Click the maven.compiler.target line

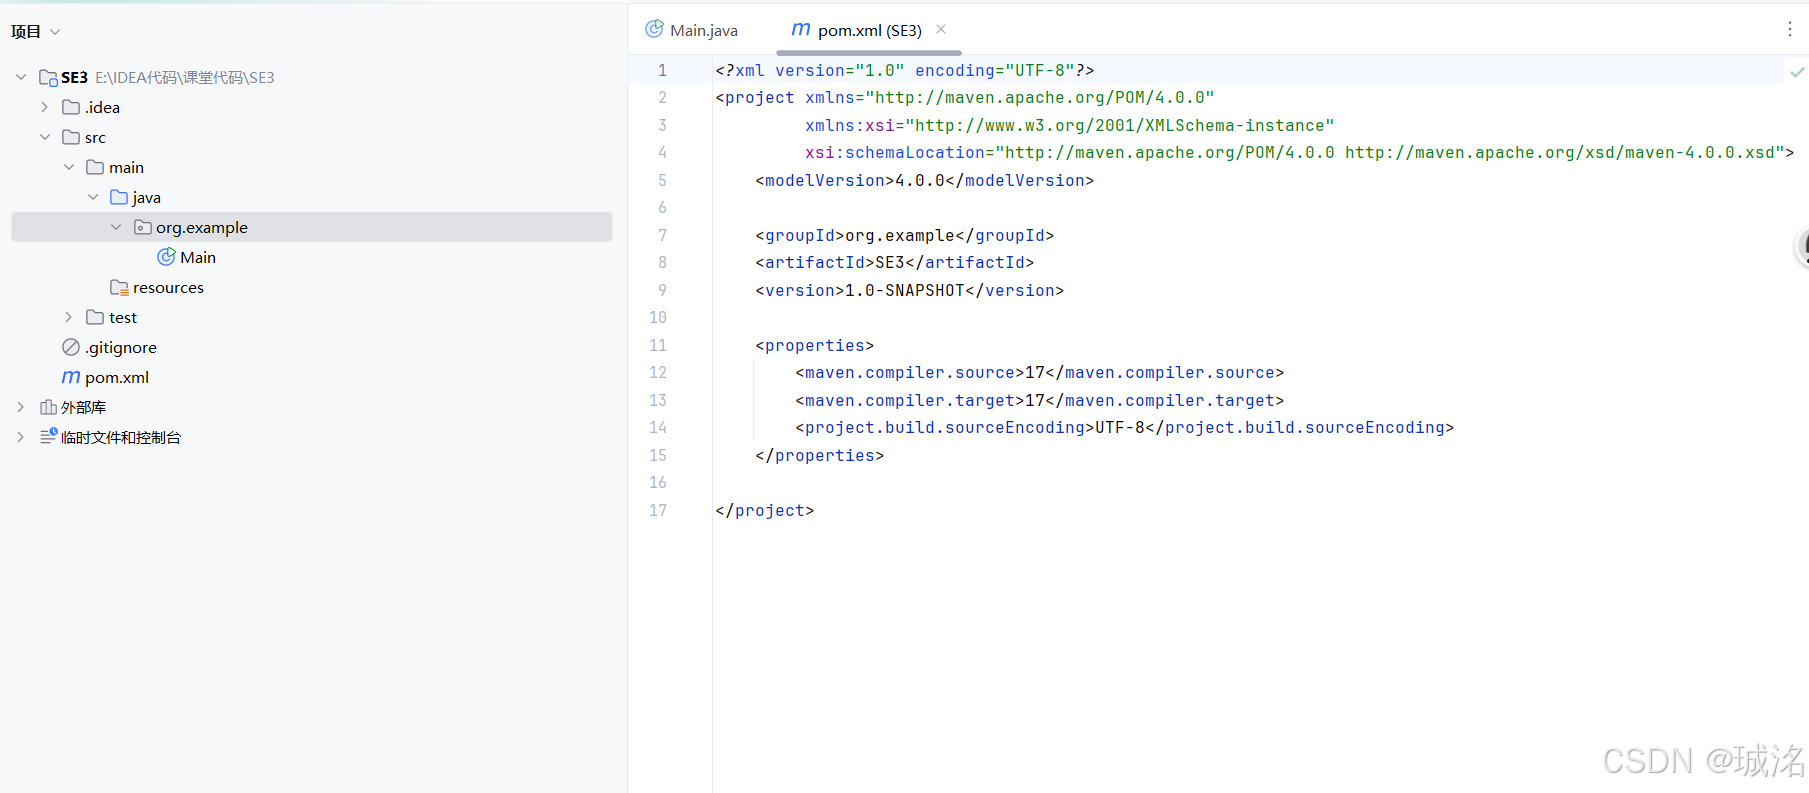[1039, 400]
